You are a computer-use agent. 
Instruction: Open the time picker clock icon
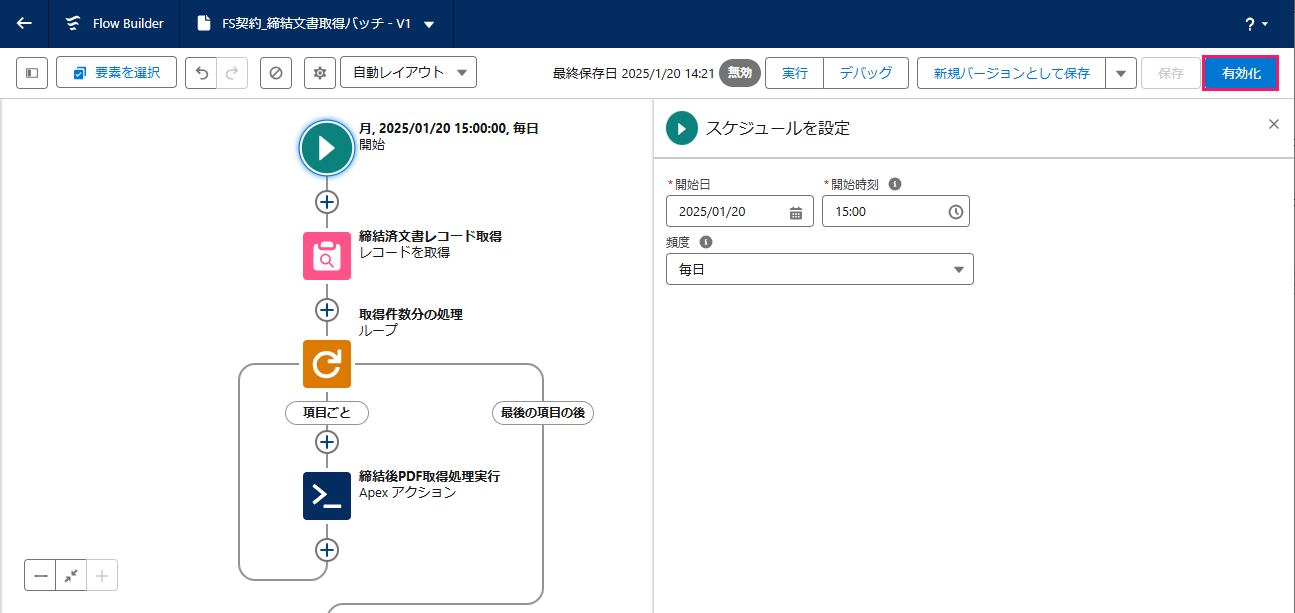click(x=955, y=212)
